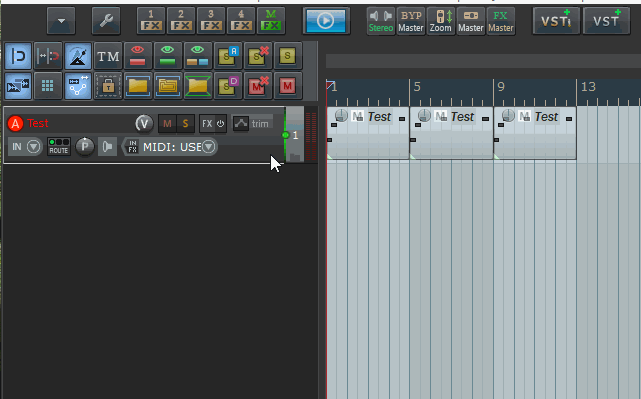Click the V volume knob on Test track

144,123
